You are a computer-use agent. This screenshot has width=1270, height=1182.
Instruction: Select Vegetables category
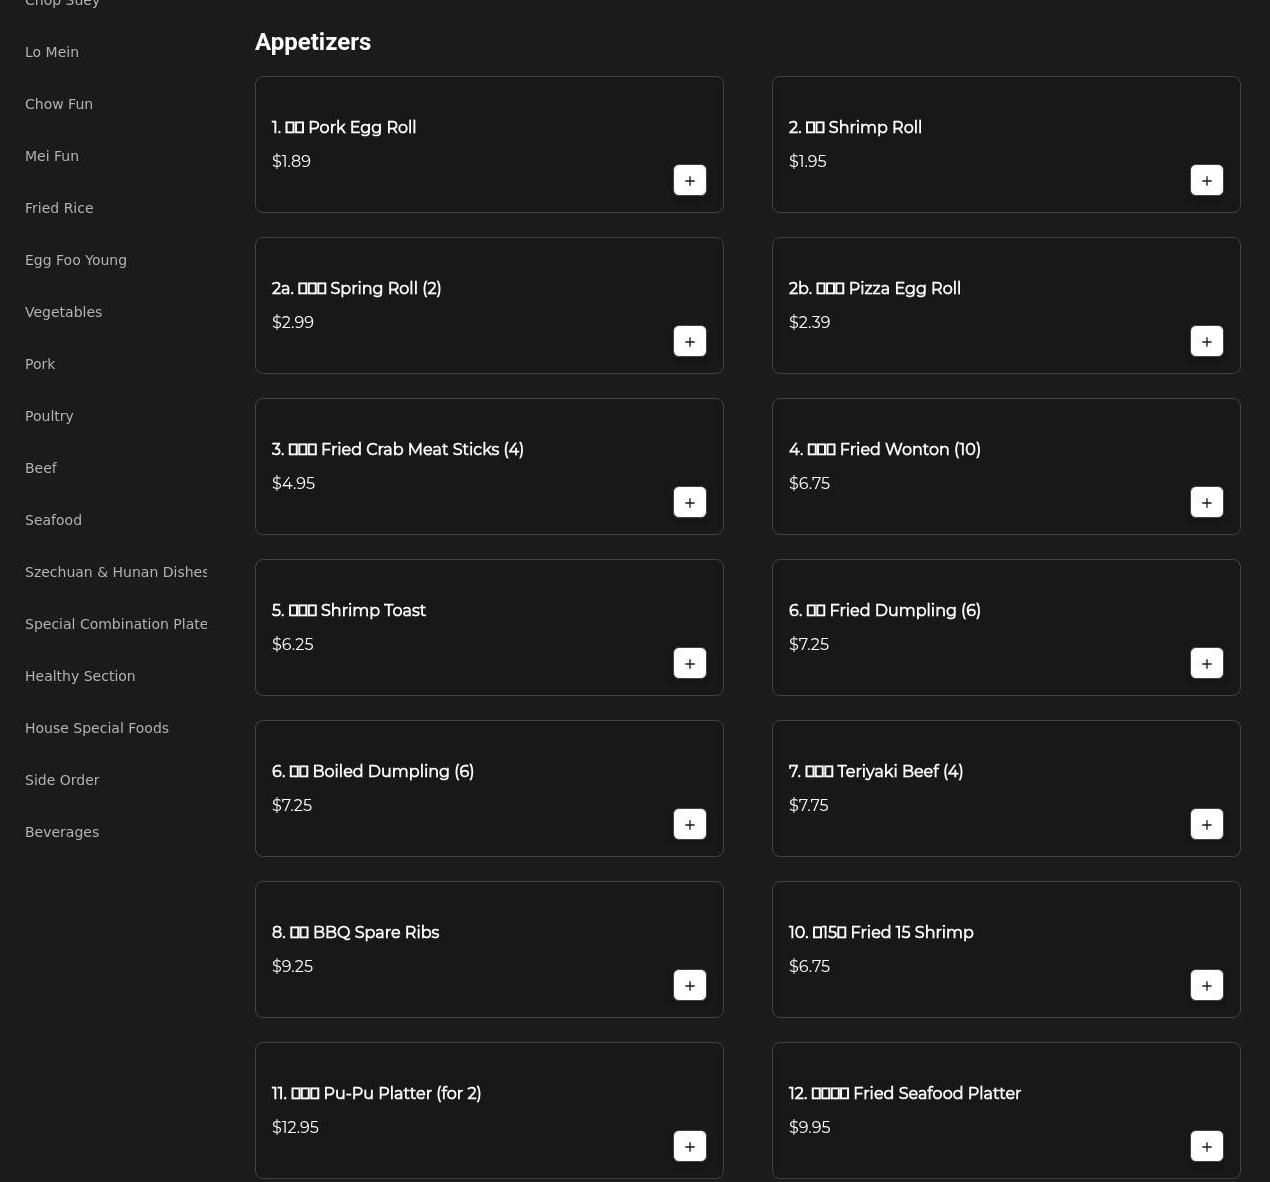pyautogui.click(x=63, y=312)
